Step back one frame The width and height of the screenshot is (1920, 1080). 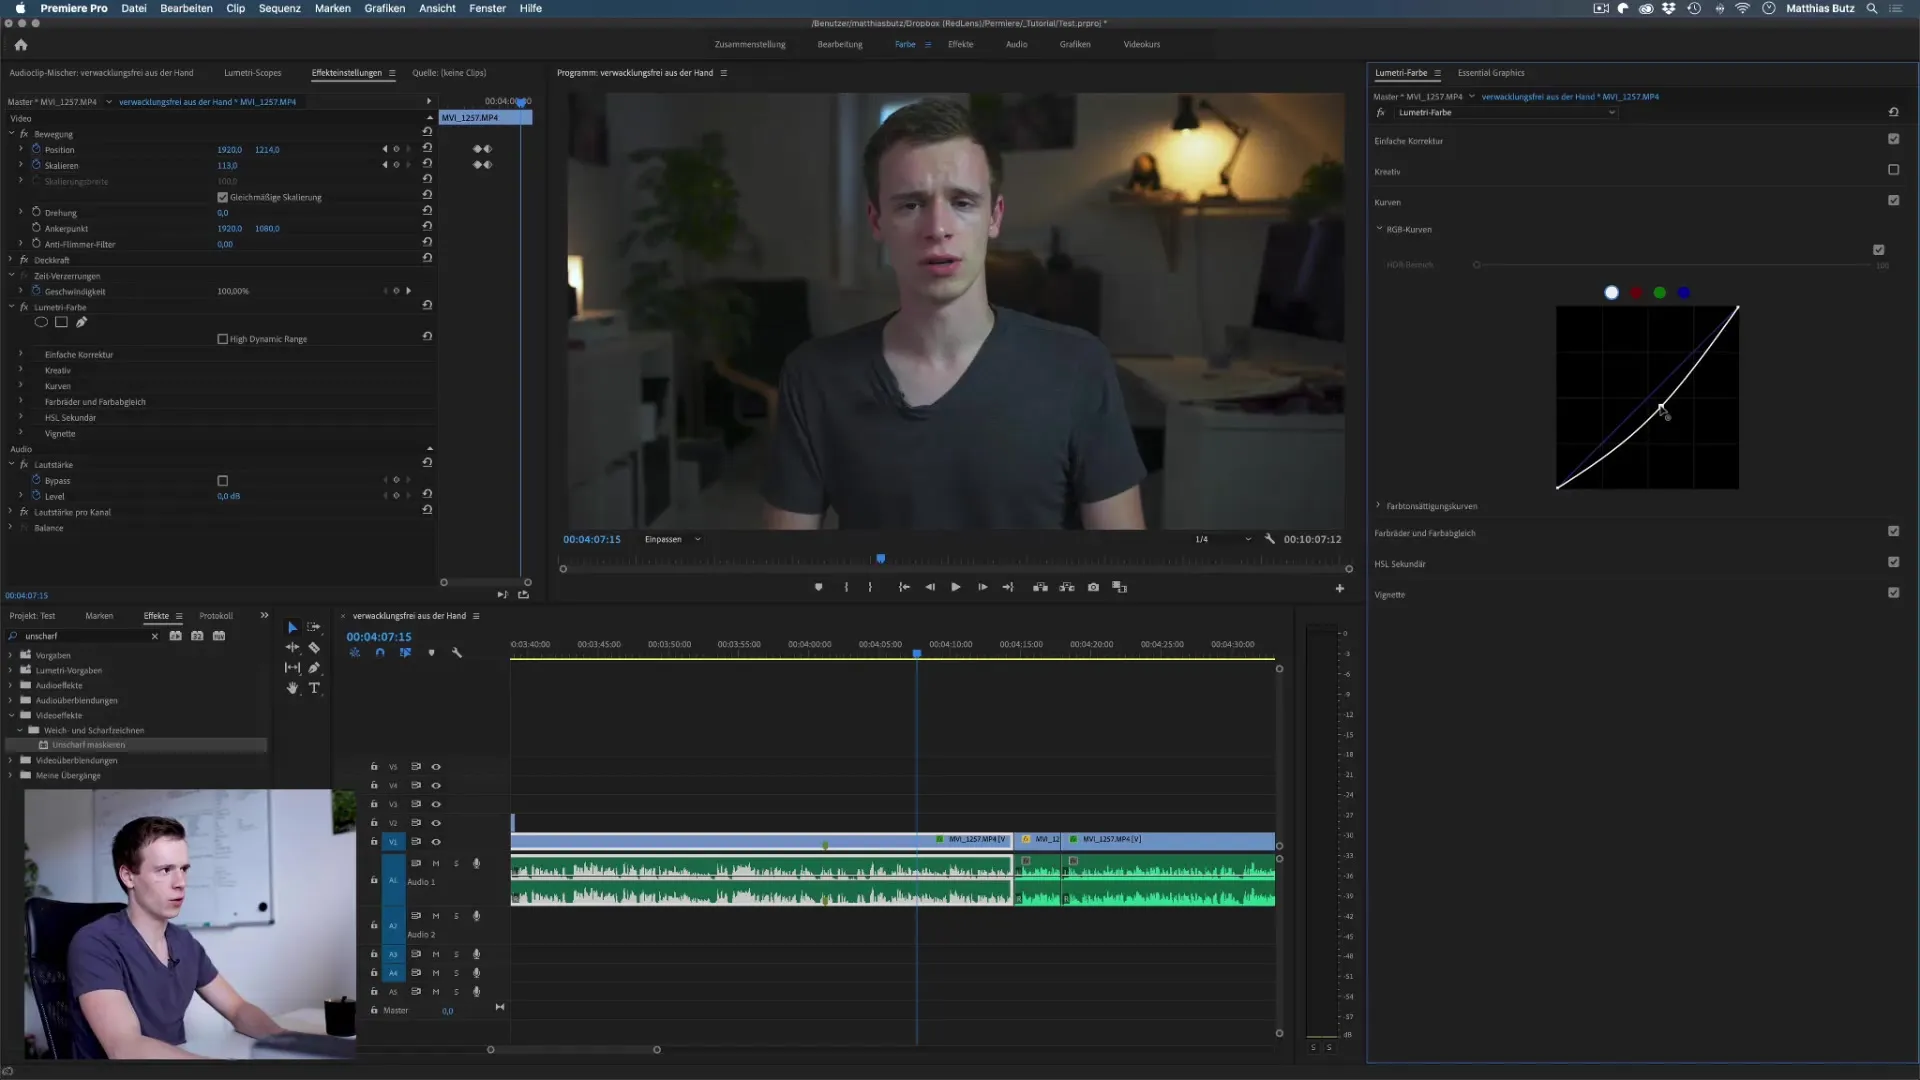point(930,587)
